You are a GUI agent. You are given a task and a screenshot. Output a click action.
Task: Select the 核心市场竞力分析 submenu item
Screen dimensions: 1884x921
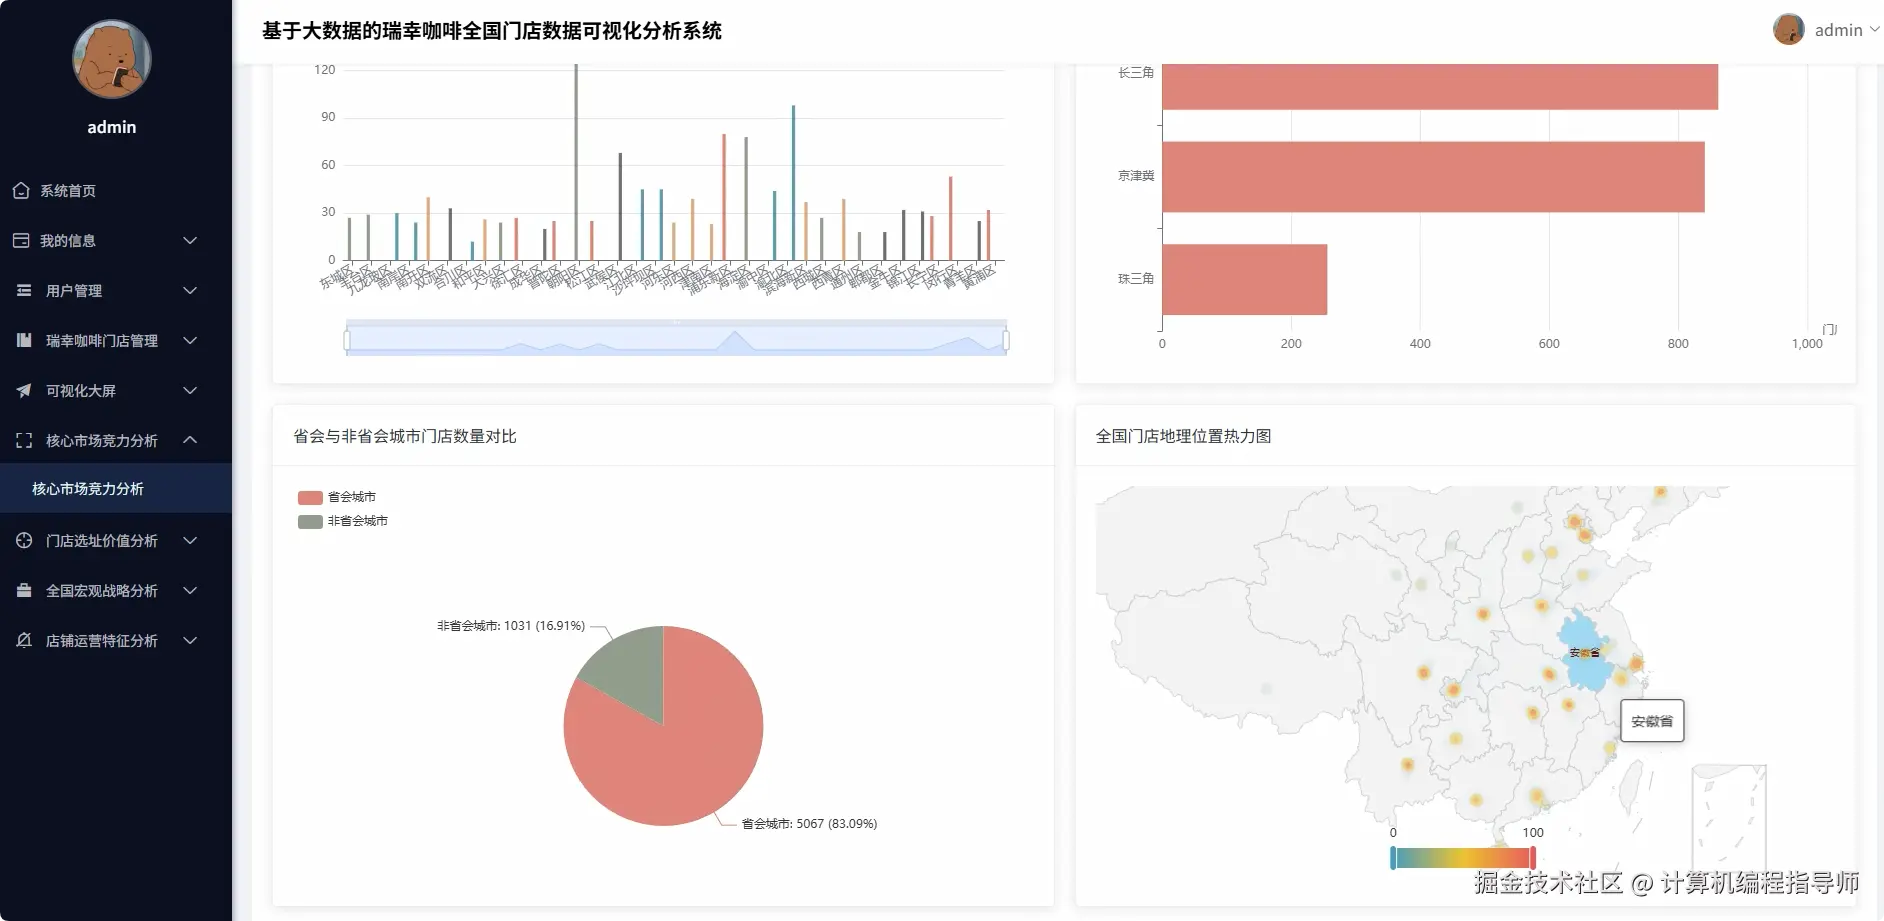click(116, 489)
